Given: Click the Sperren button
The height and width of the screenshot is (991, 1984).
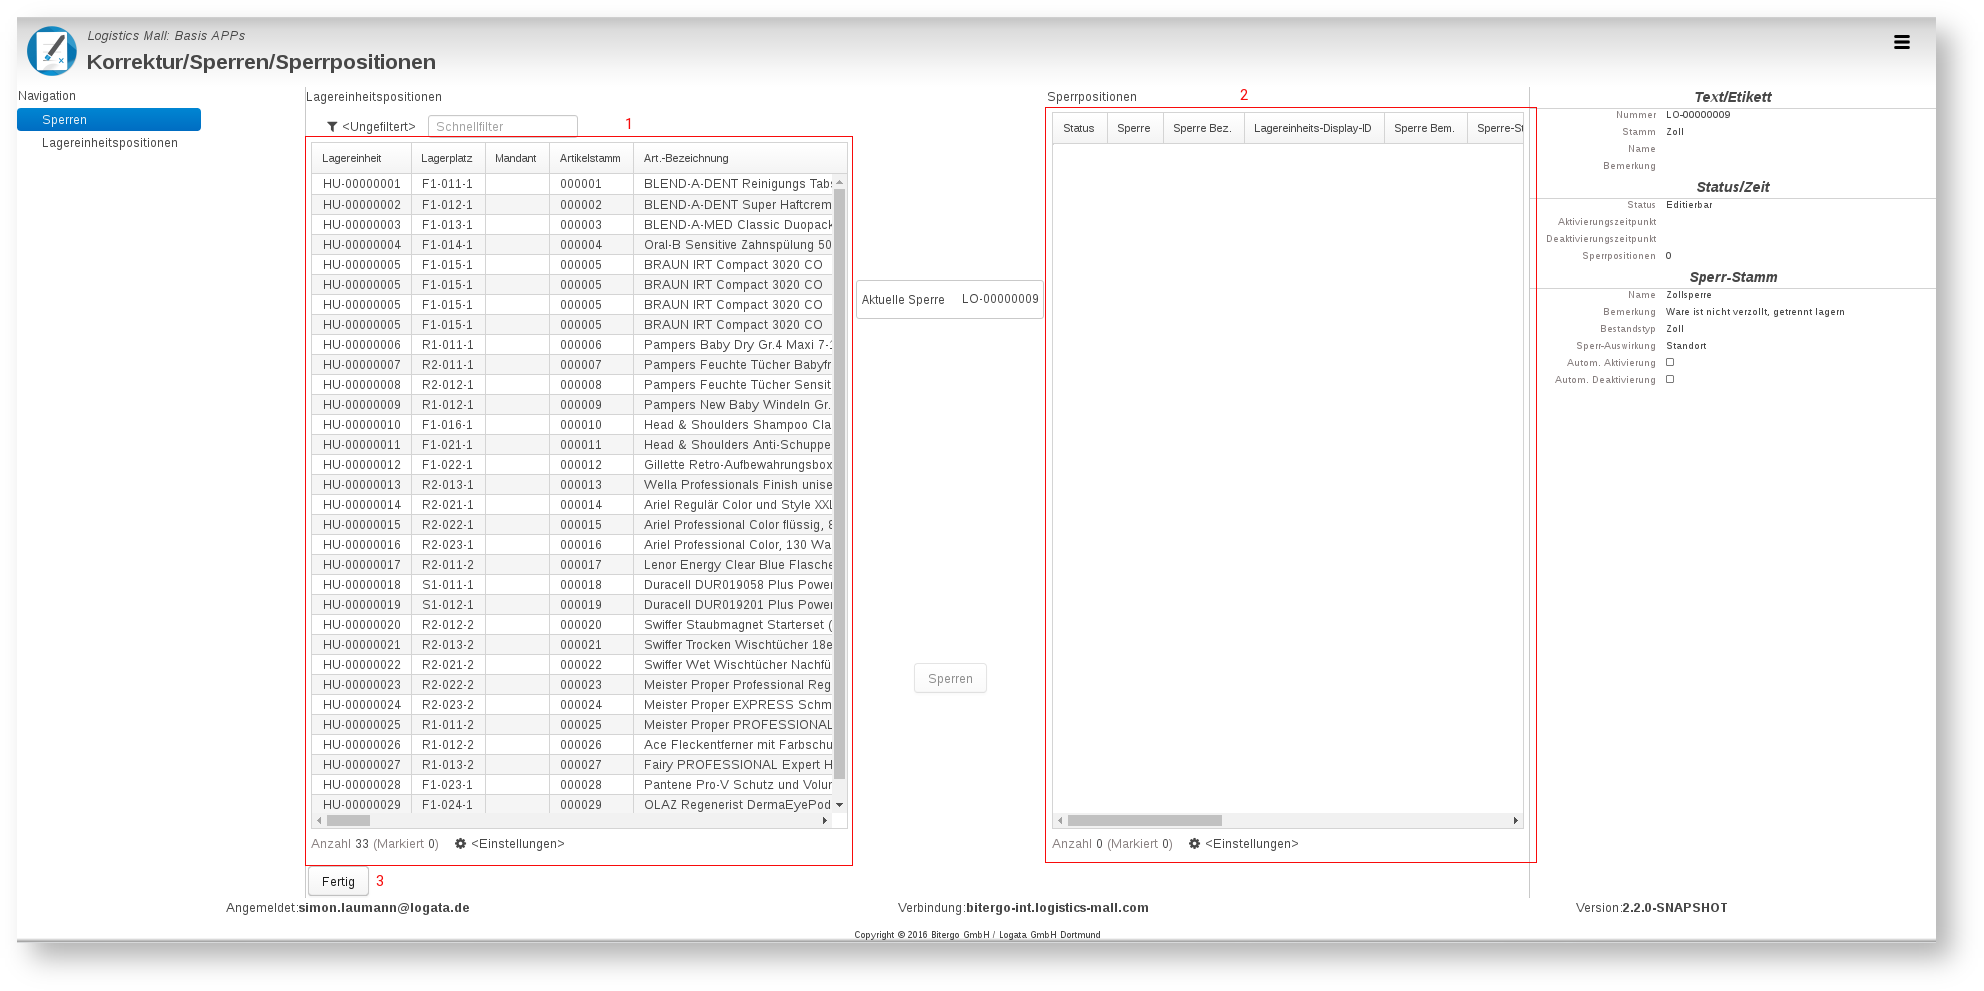Looking at the screenshot, I should [x=950, y=678].
